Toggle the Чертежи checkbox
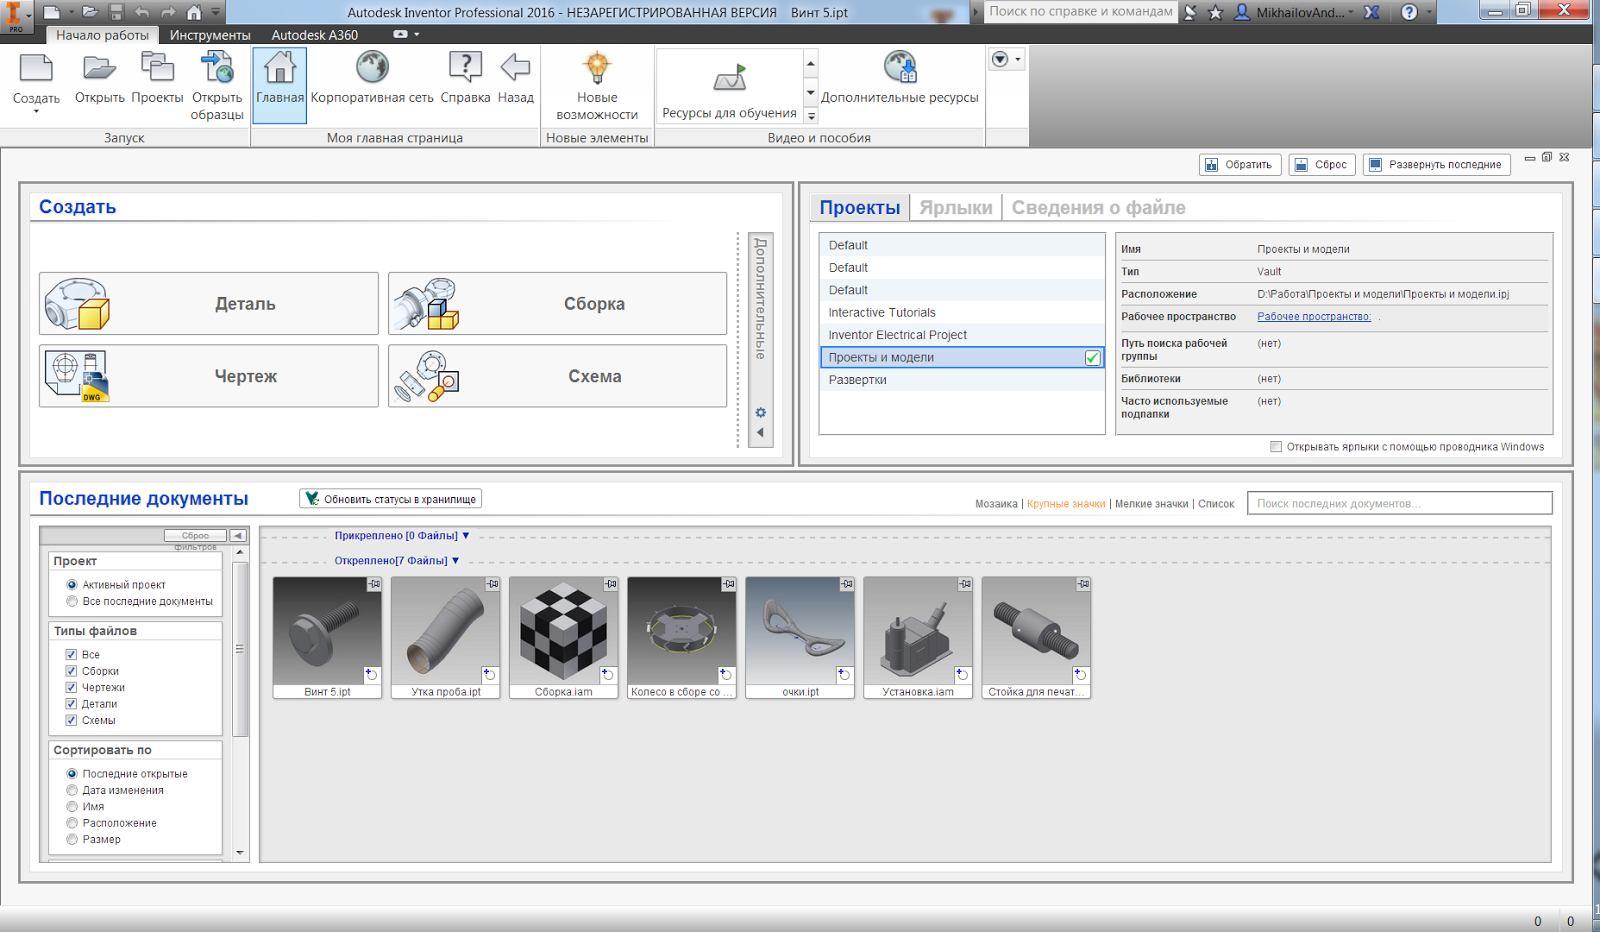Viewport: 1600px width, 932px height. pos(71,687)
